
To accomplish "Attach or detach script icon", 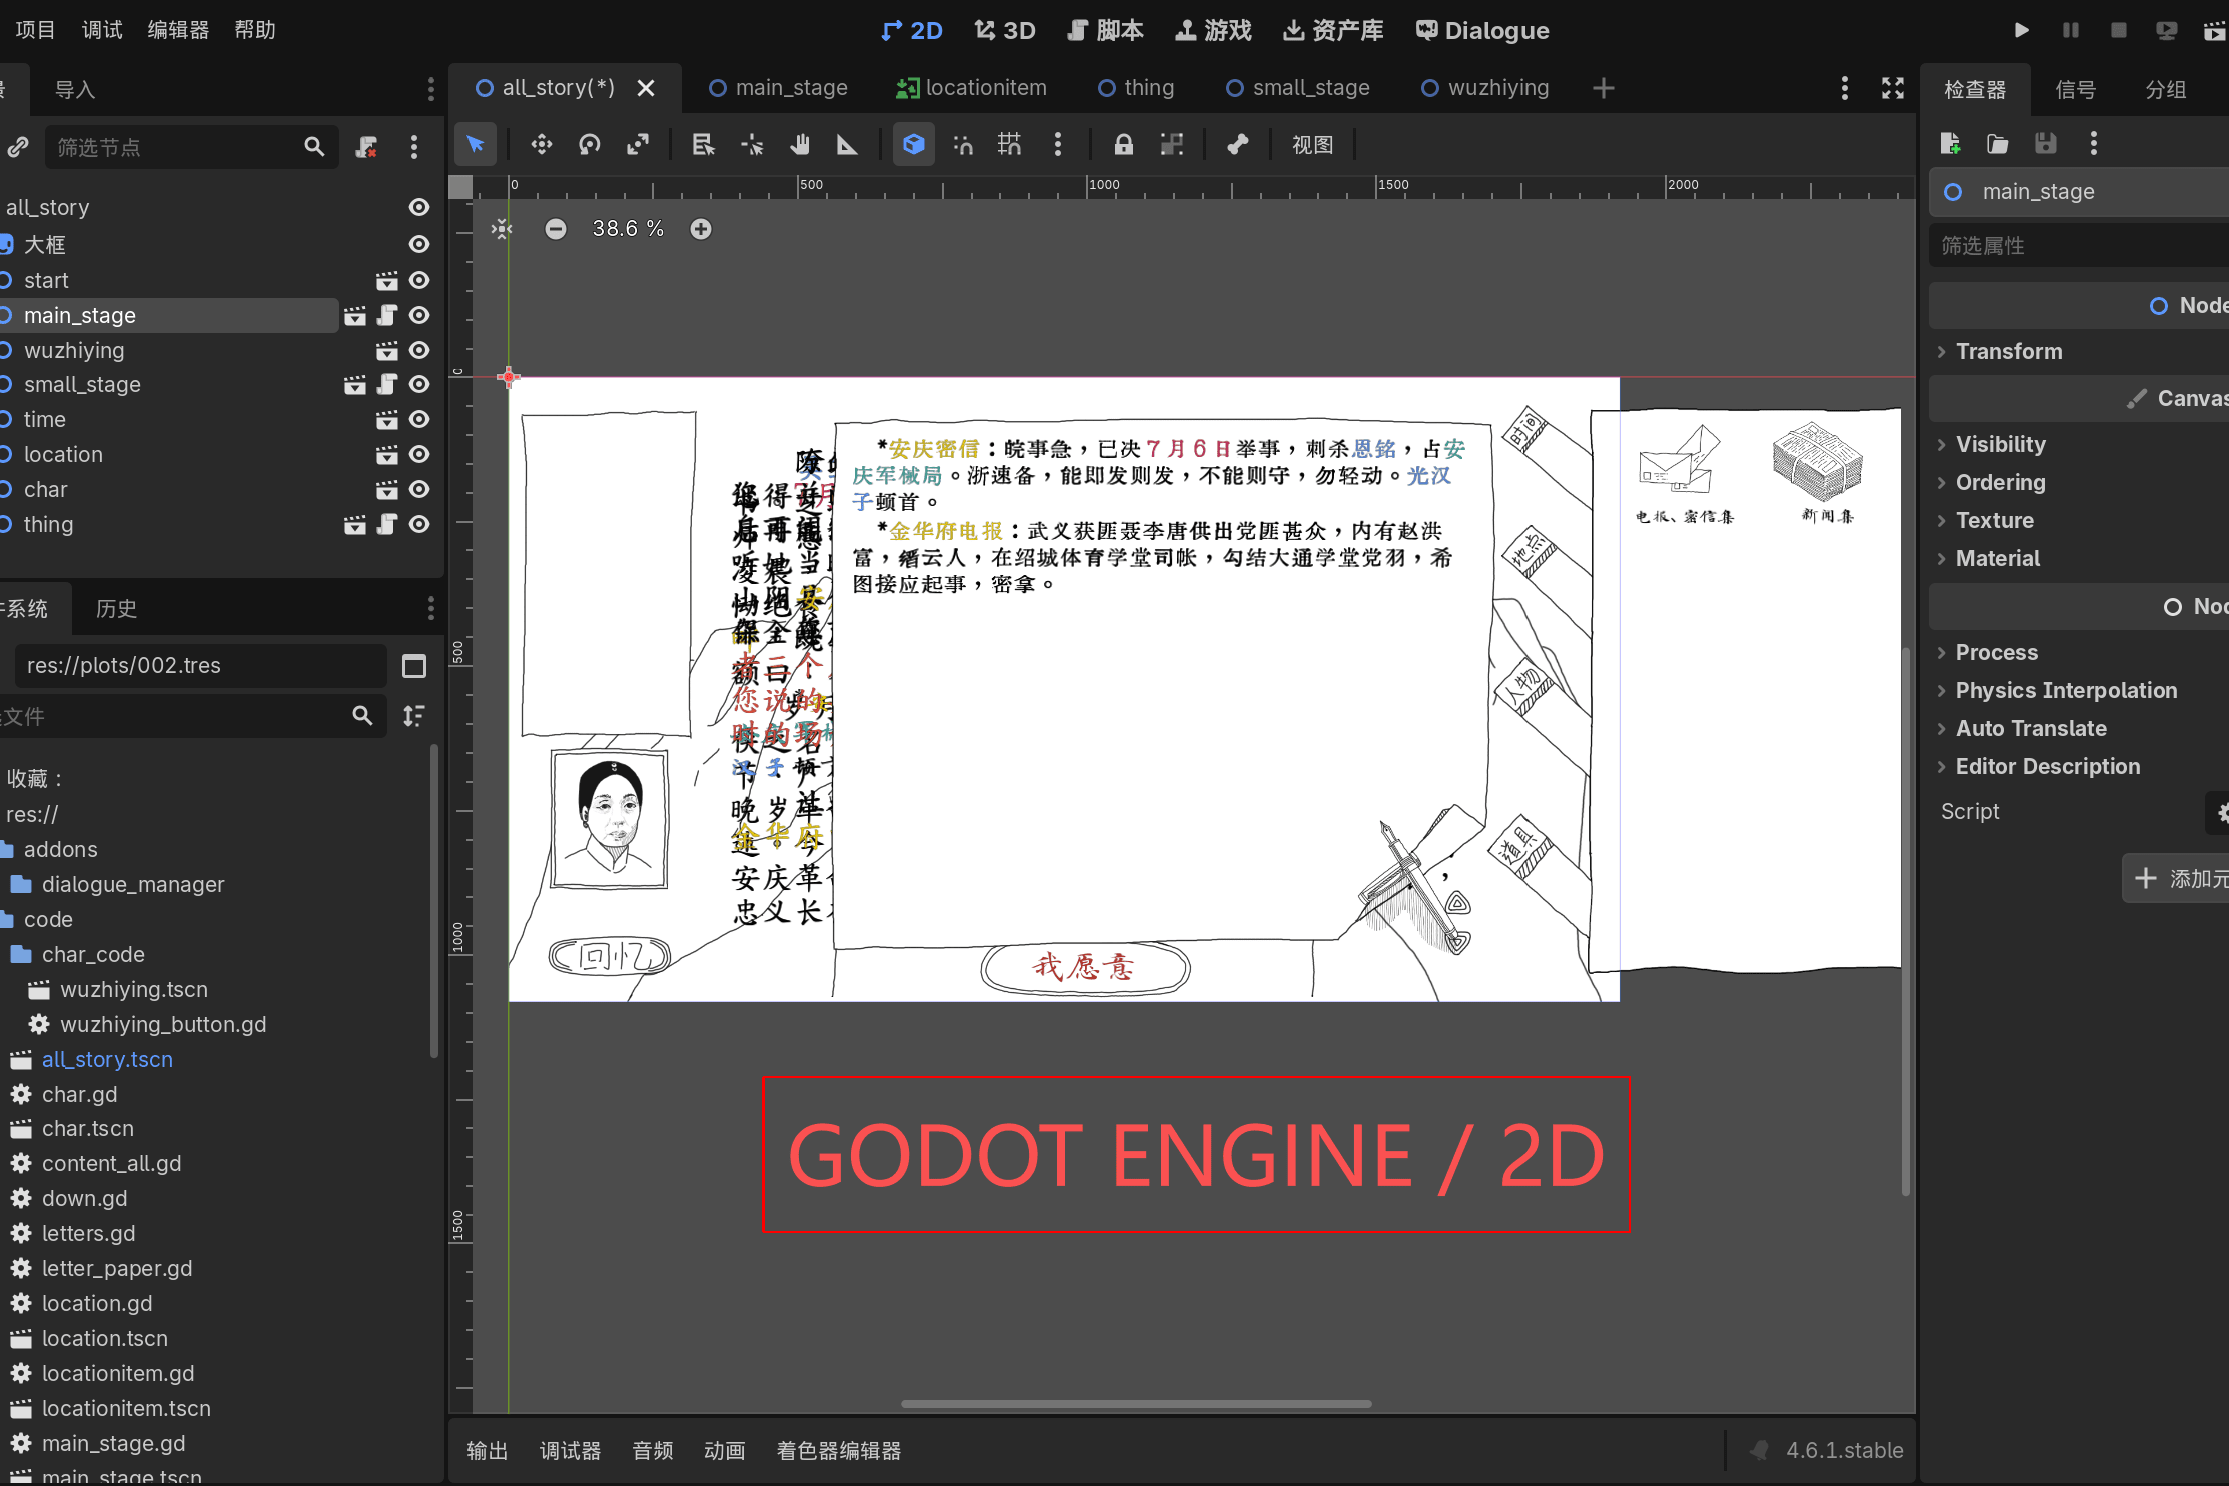I will [x=366, y=147].
